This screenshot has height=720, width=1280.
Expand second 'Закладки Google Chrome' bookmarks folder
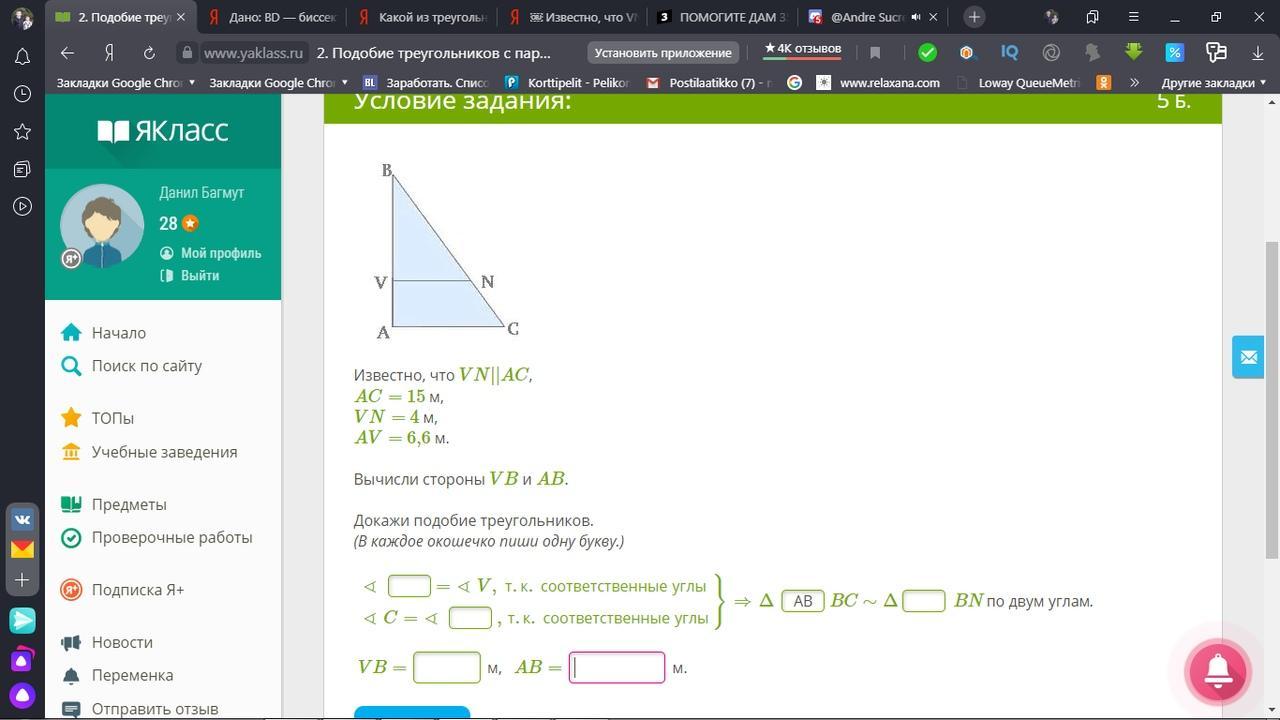[x=278, y=83]
